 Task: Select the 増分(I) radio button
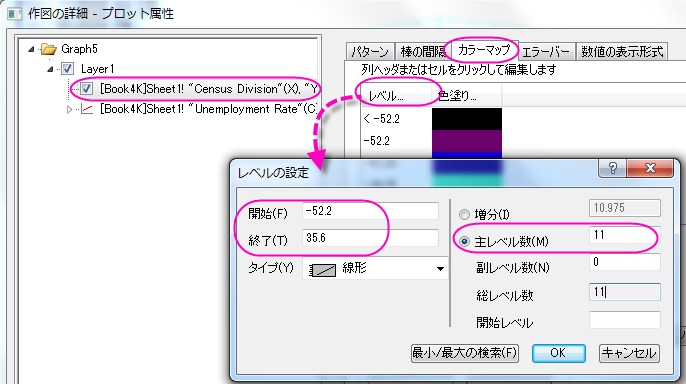click(464, 214)
